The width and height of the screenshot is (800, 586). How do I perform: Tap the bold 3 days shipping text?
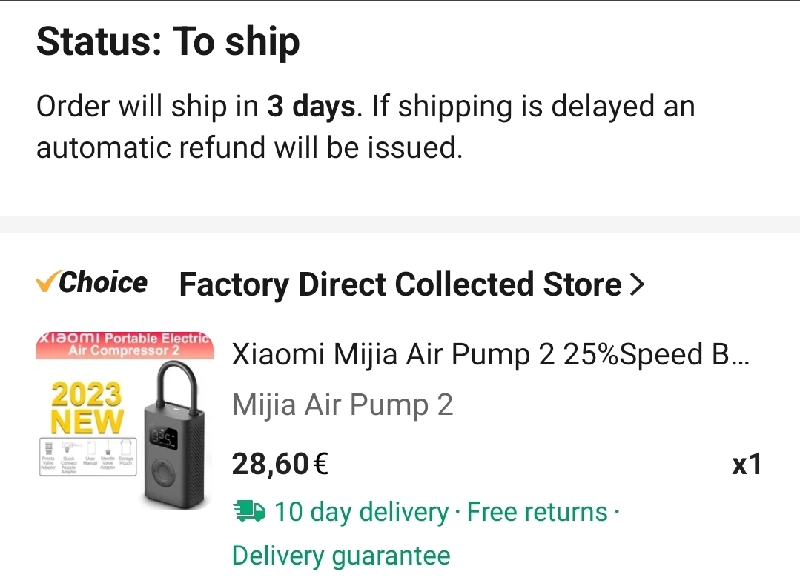pyautogui.click(x=311, y=106)
